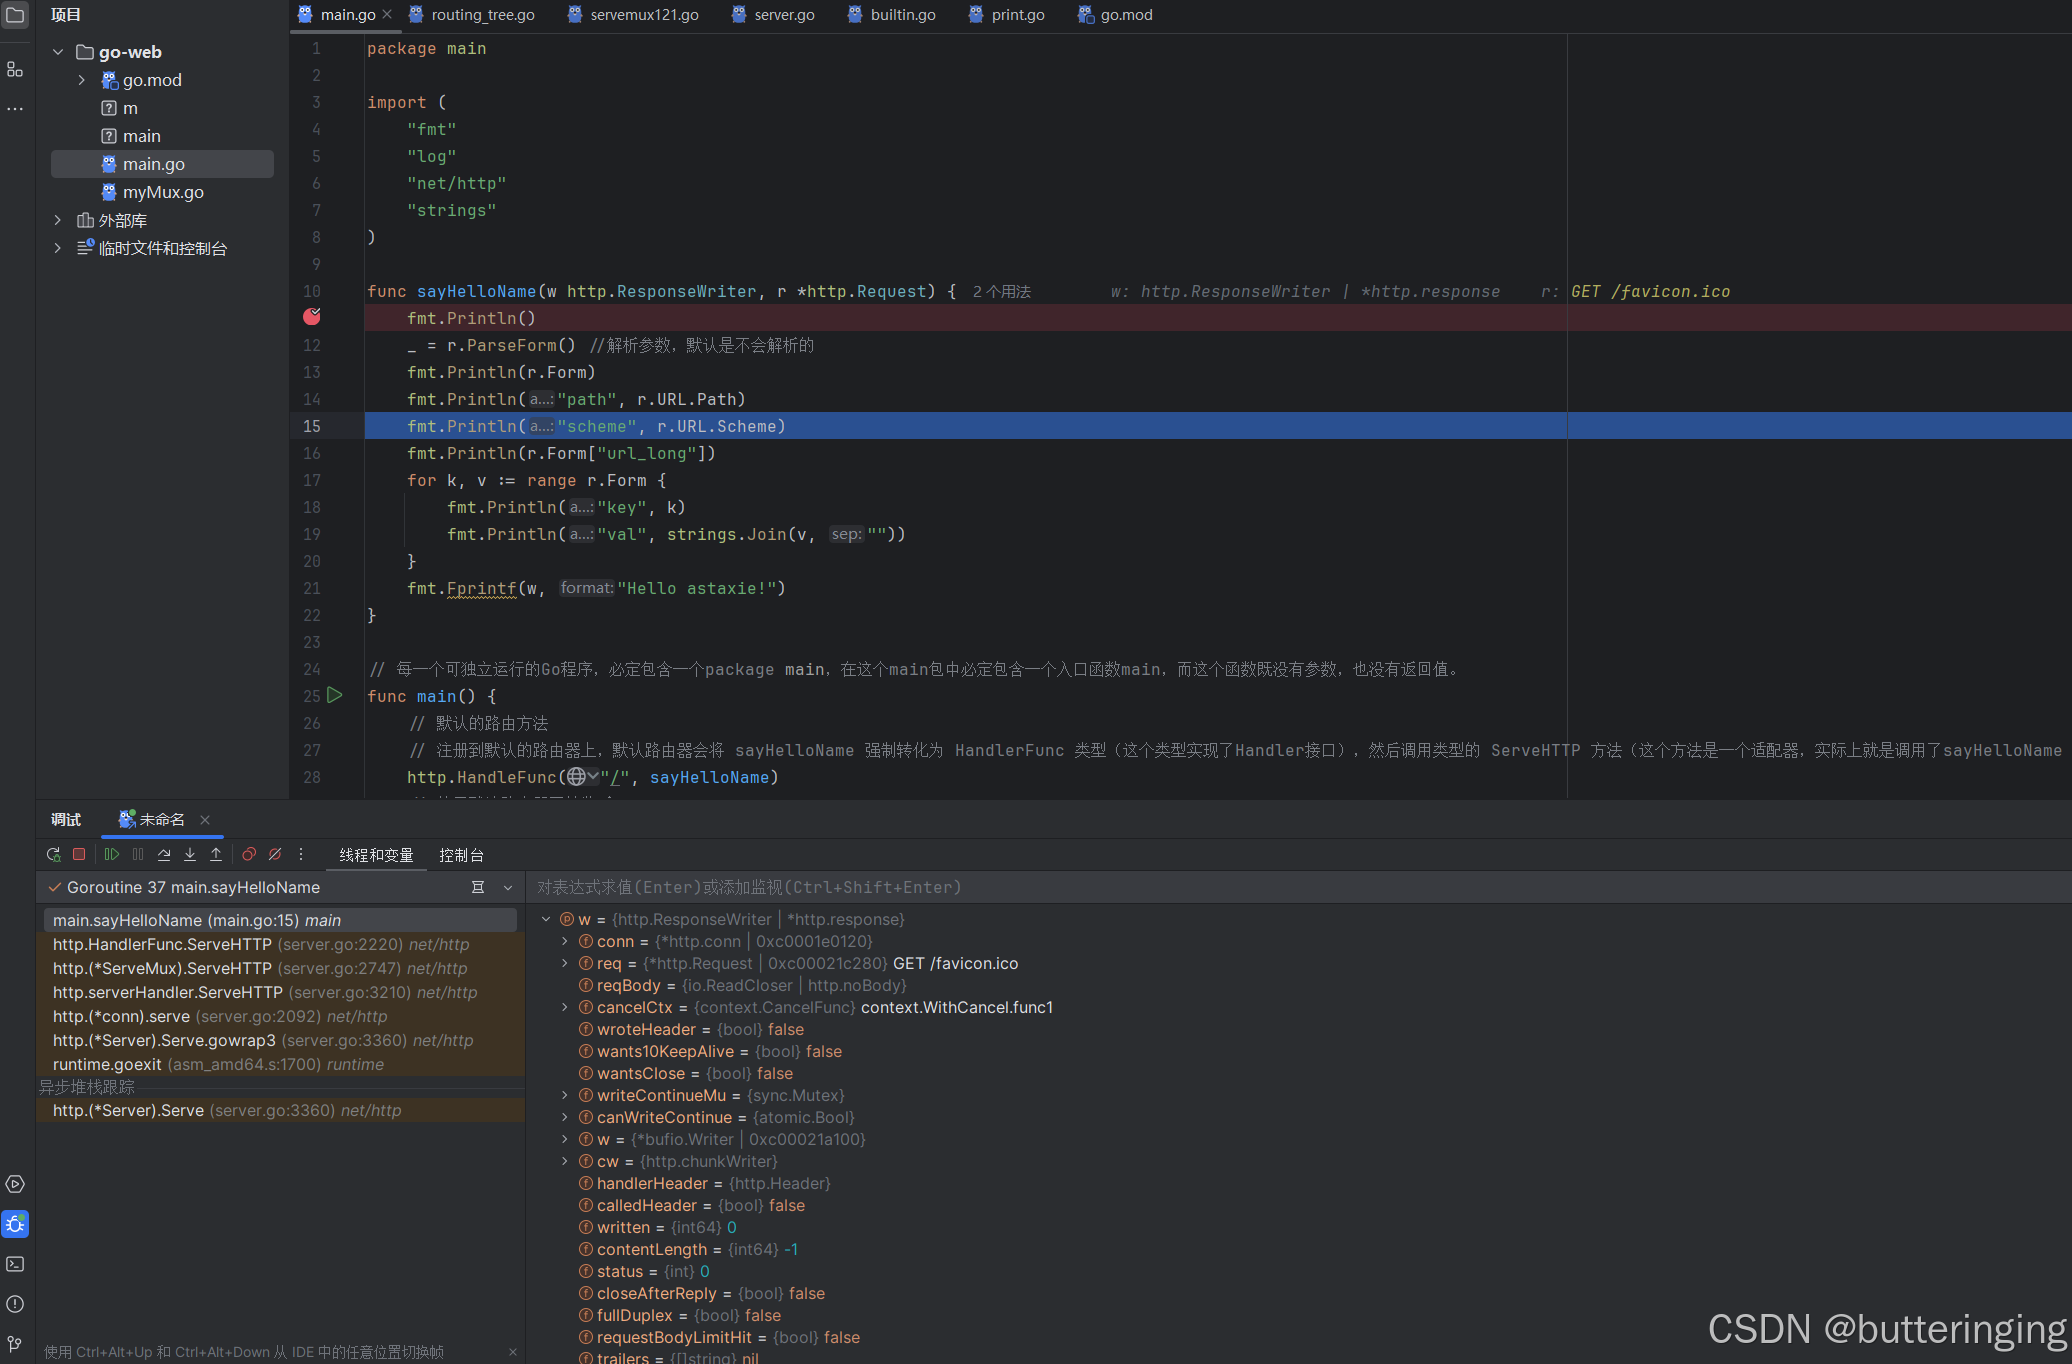Collapse the go-web project folder

point(58,52)
